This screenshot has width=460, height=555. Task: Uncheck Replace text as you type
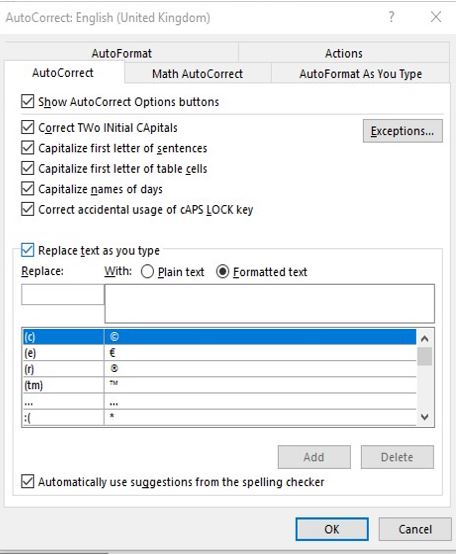pyautogui.click(x=28, y=250)
